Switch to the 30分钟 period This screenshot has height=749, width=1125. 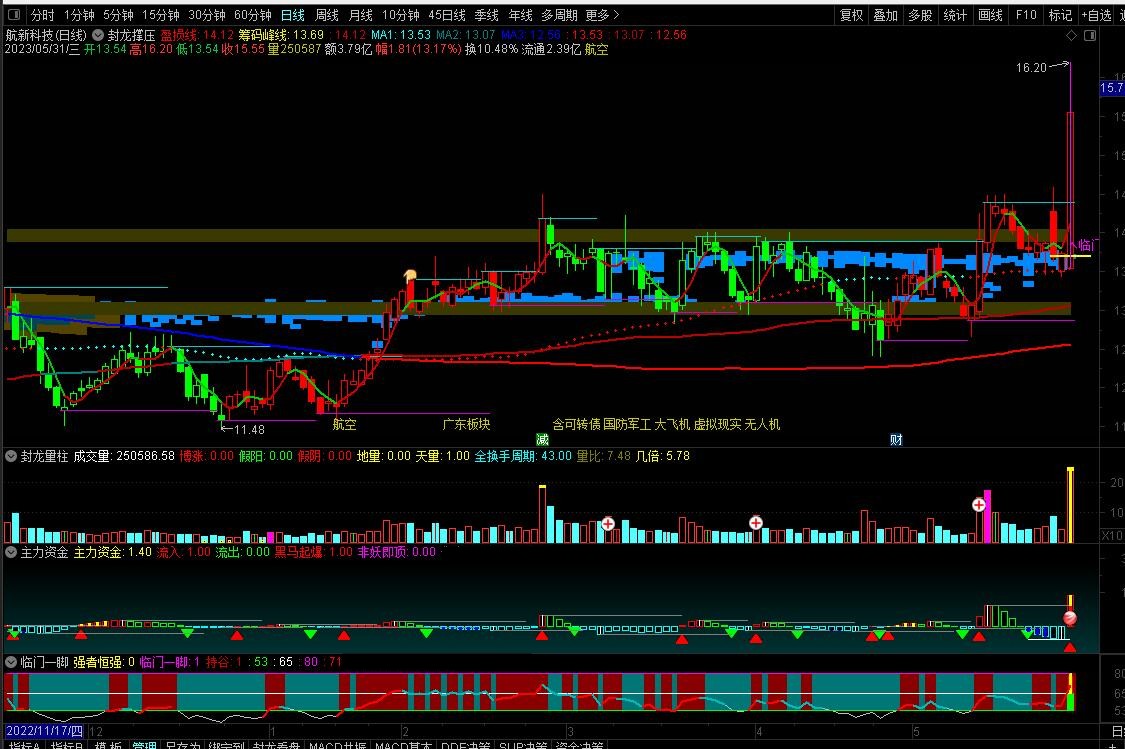click(207, 14)
